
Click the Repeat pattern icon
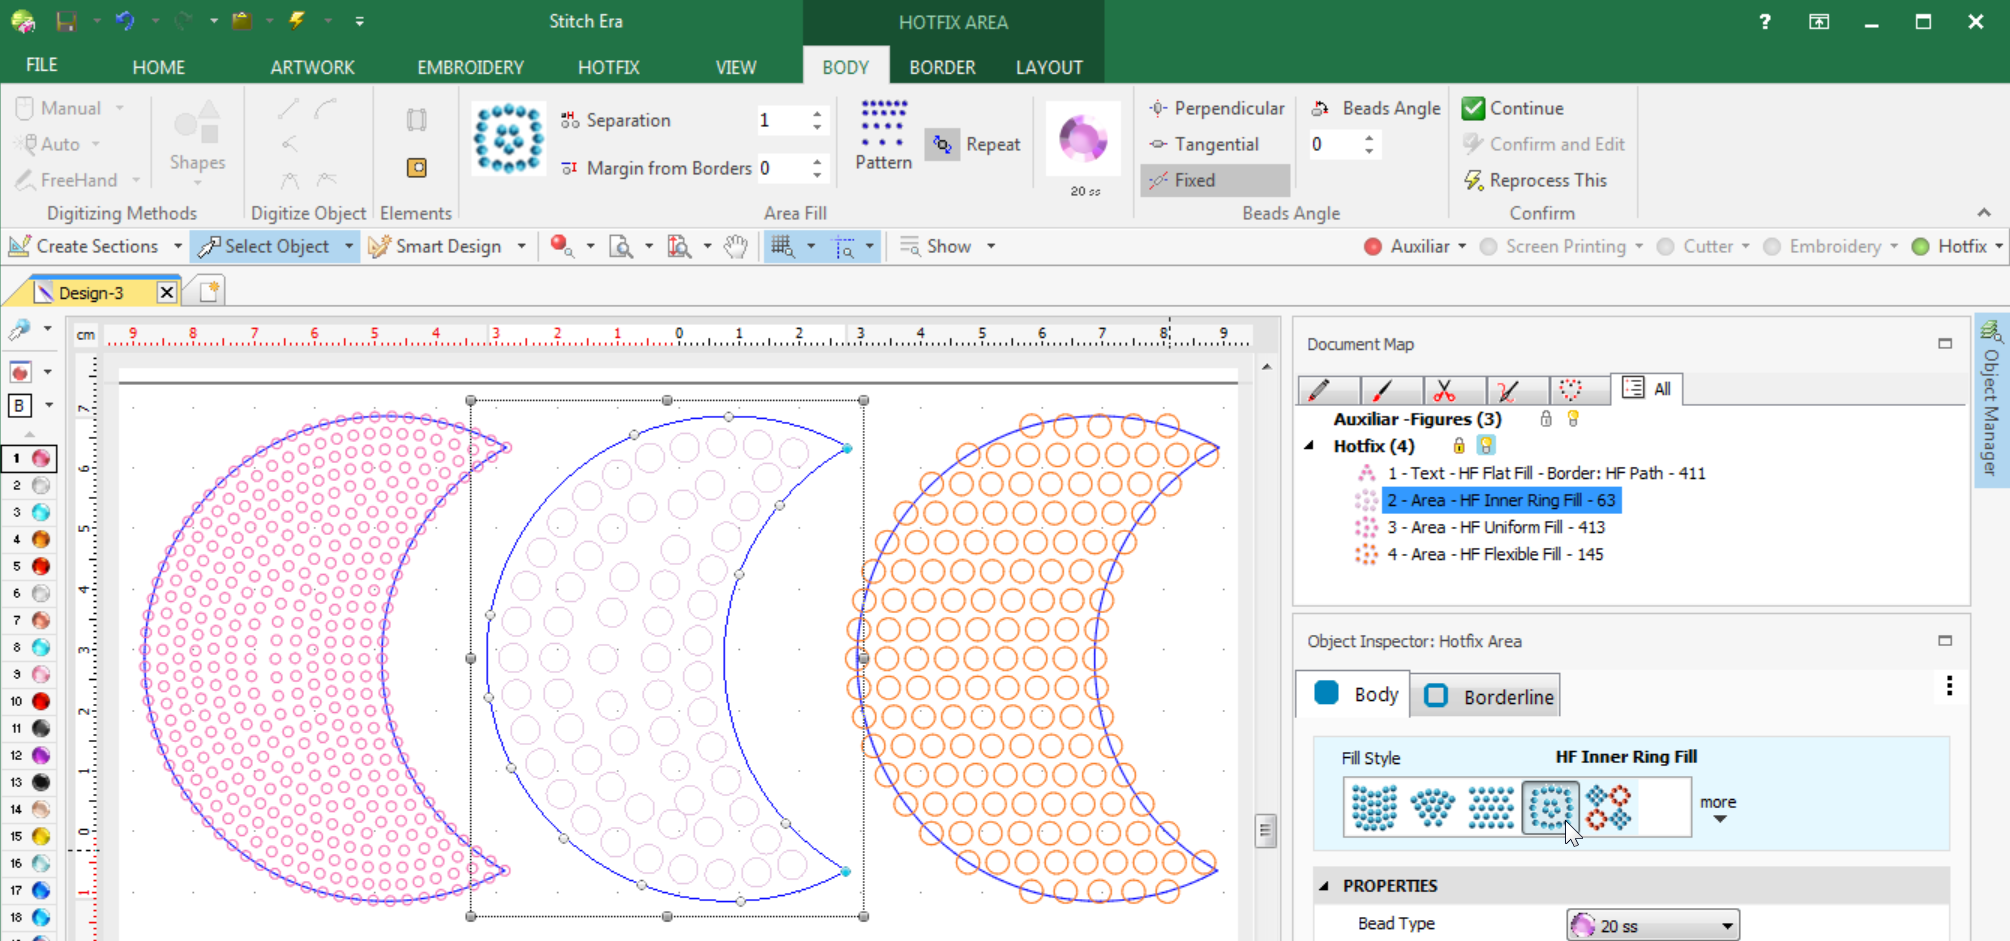[x=942, y=145]
